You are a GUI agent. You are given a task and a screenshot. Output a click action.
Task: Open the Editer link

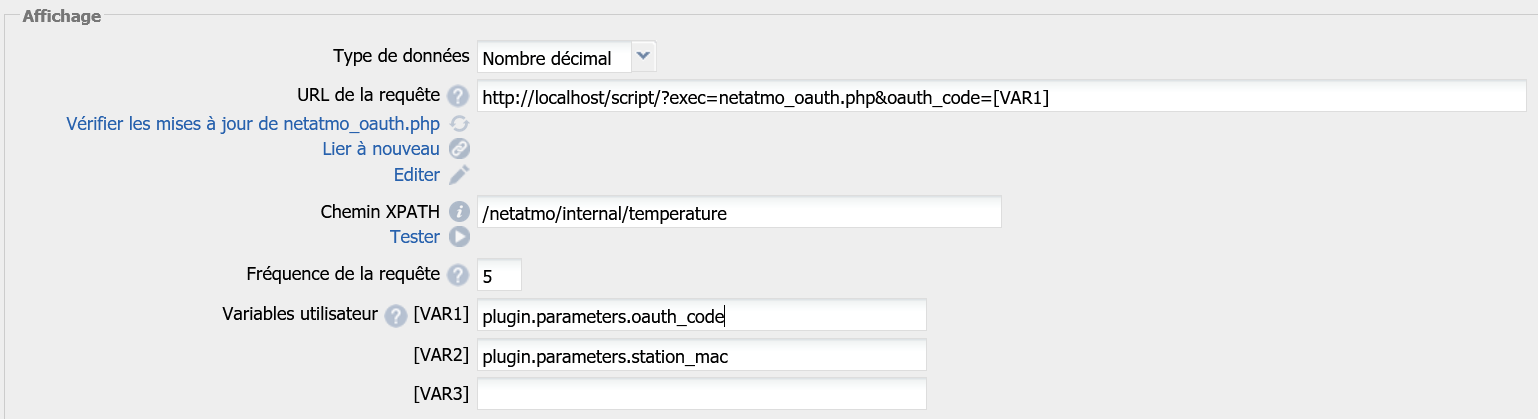click(416, 175)
